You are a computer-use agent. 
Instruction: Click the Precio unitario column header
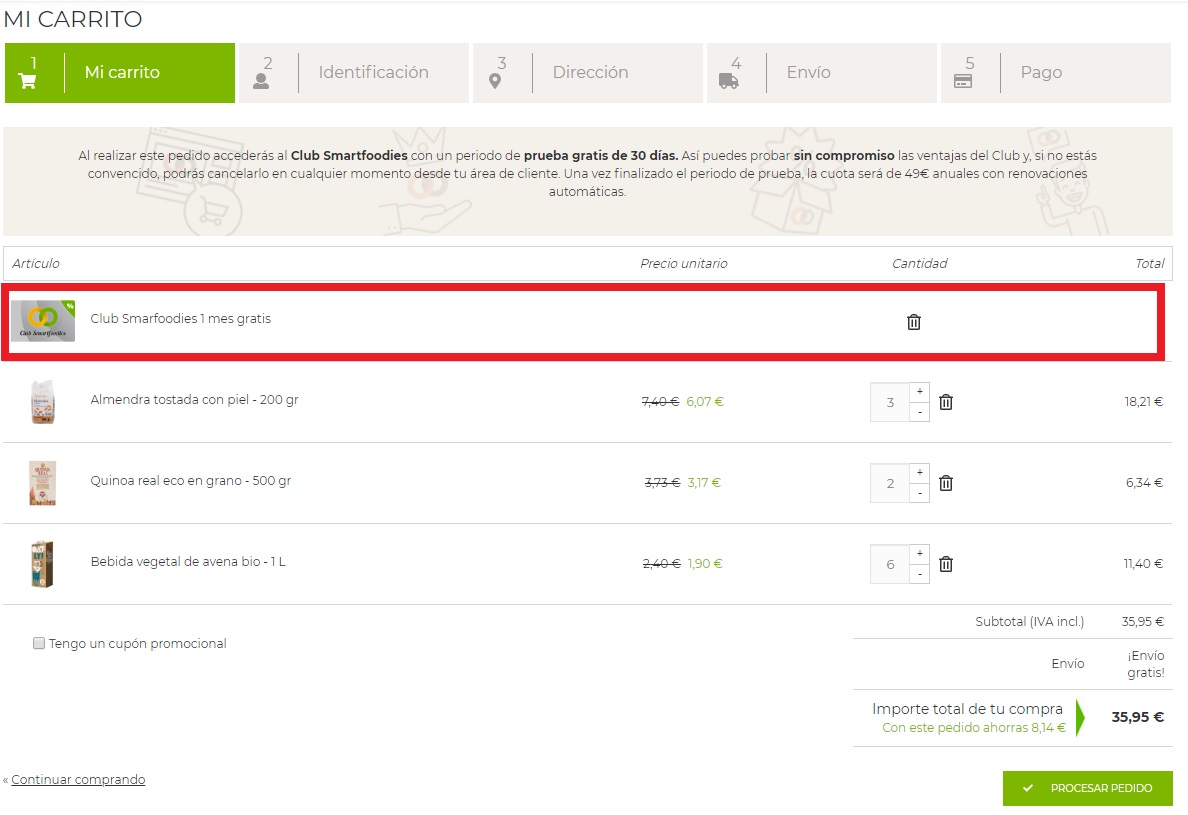tap(683, 263)
